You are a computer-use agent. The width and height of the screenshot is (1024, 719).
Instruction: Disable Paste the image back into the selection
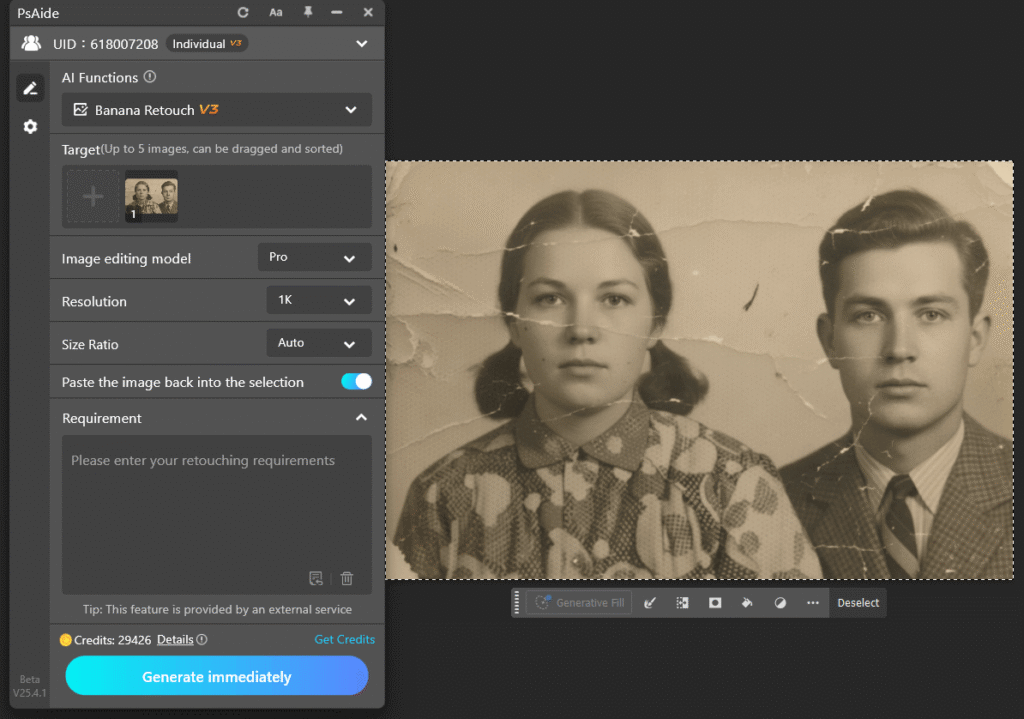click(356, 382)
